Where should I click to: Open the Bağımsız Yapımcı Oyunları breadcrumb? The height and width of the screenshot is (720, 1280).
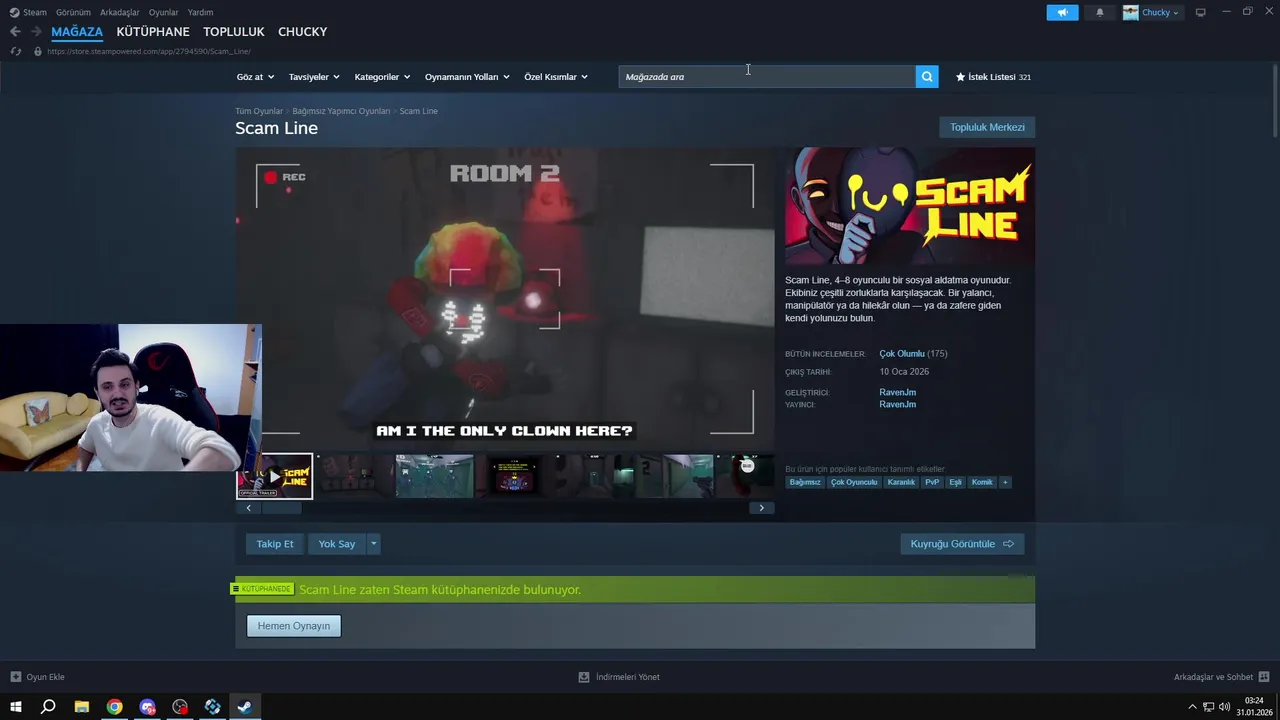pyautogui.click(x=341, y=111)
